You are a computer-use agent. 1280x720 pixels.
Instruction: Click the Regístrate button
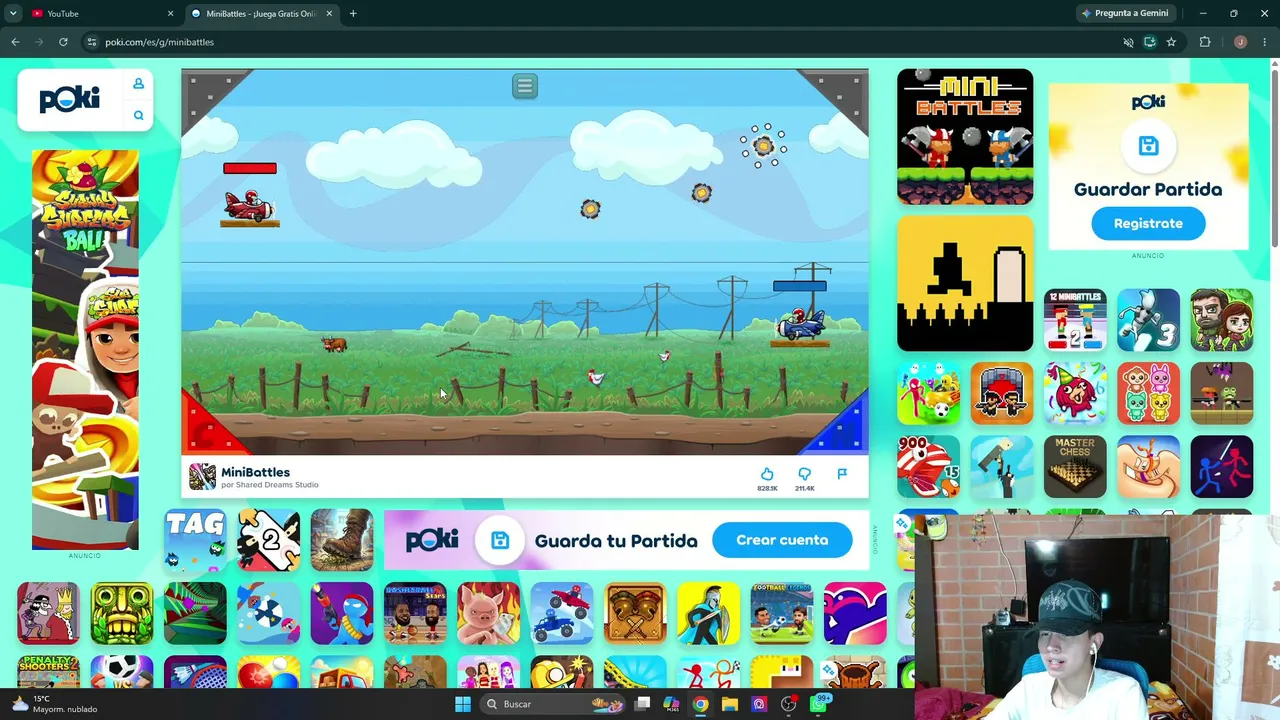[x=1148, y=224]
